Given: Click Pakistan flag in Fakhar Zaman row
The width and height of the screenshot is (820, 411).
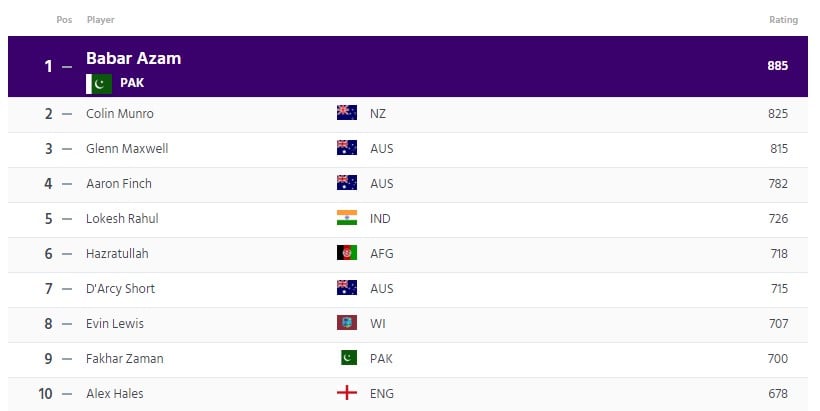Looking at the screenshot, I should [x=347, y=358].
